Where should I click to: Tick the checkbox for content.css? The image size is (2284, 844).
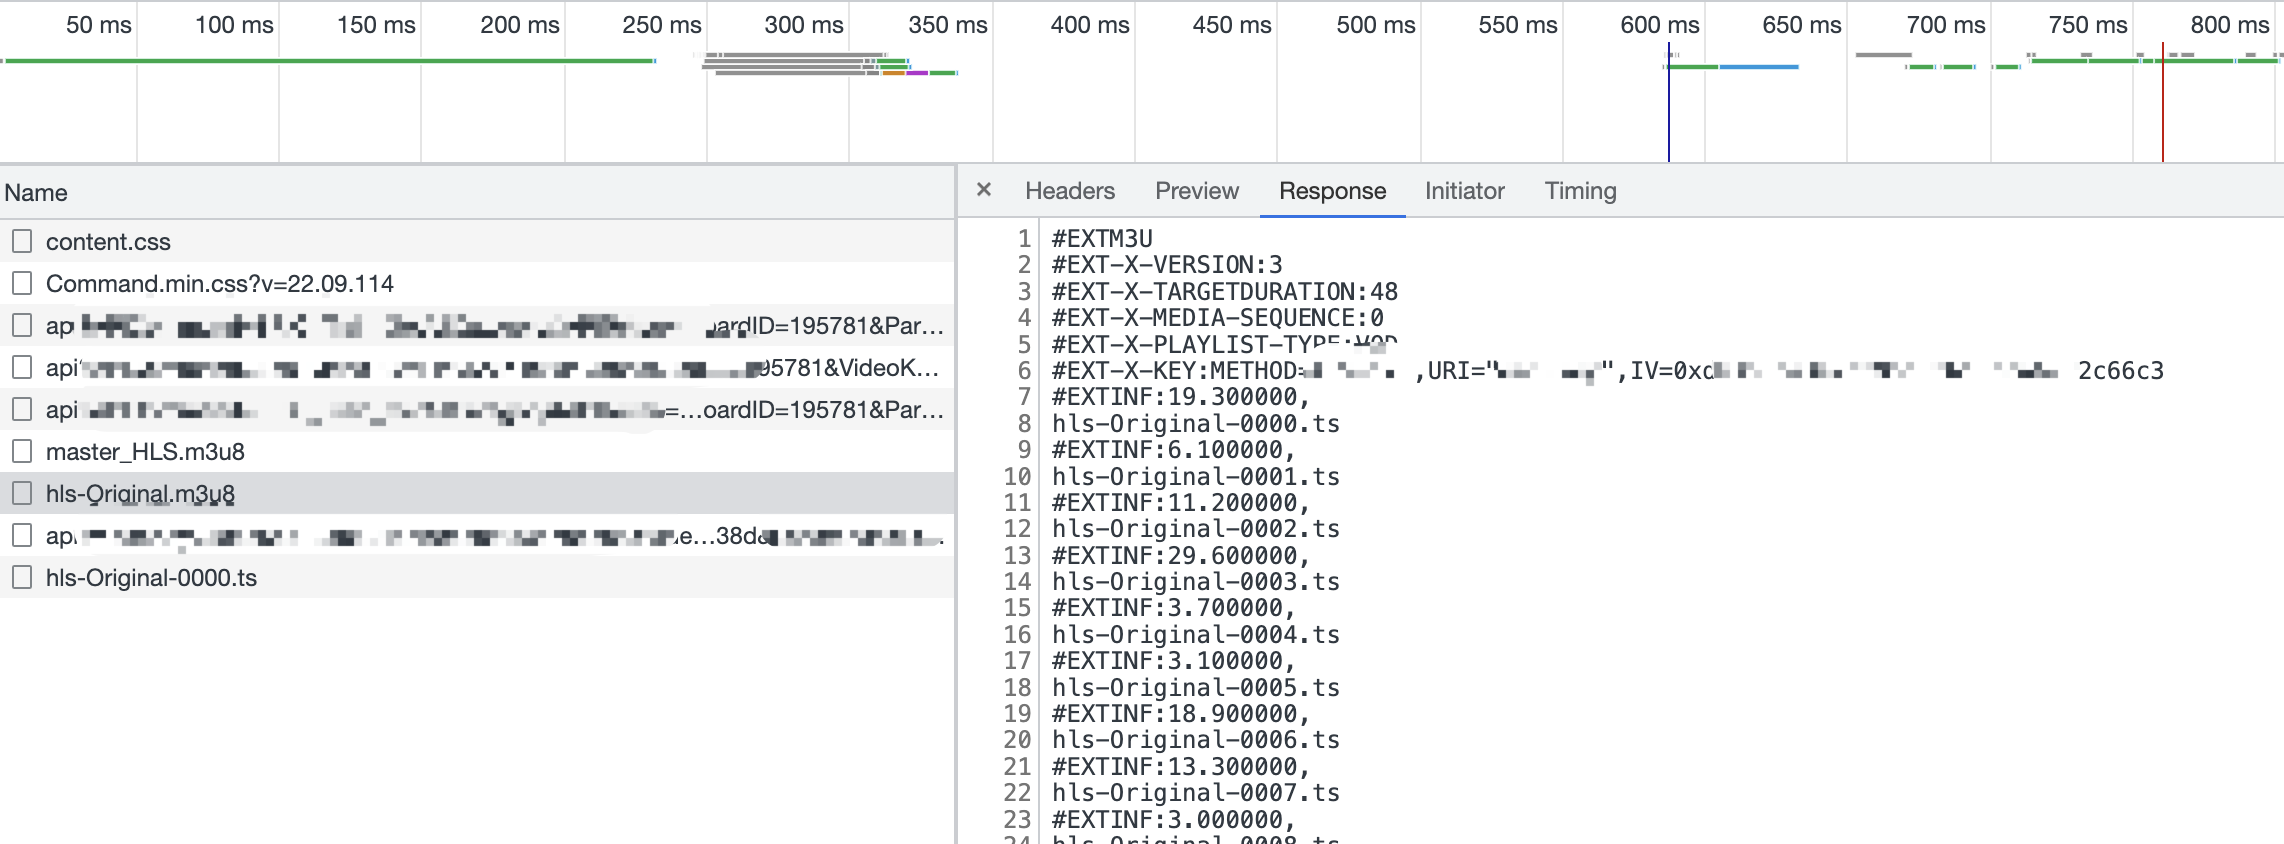22,241
